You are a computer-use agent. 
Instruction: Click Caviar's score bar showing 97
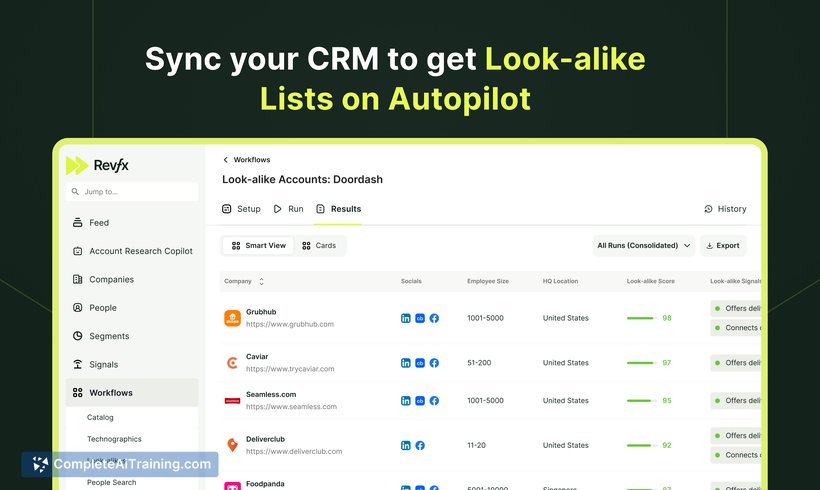(x=641, y=363)
